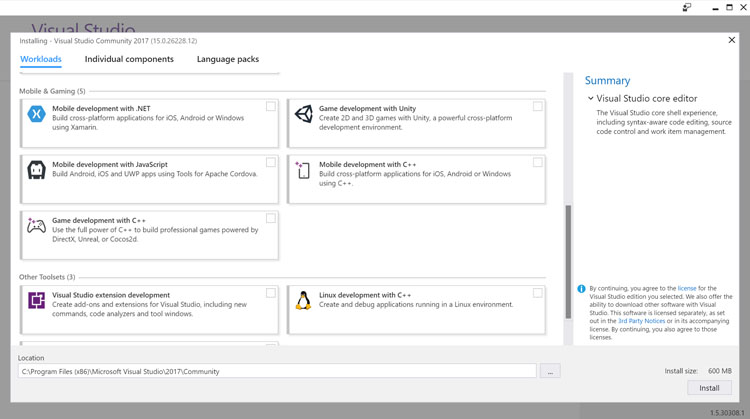Click the Mobile & Gaming (5) section header

click(x=52, y=91)
